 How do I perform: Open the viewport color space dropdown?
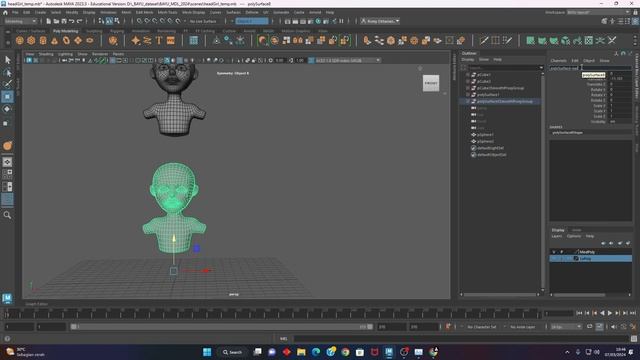tap(348, 60)
